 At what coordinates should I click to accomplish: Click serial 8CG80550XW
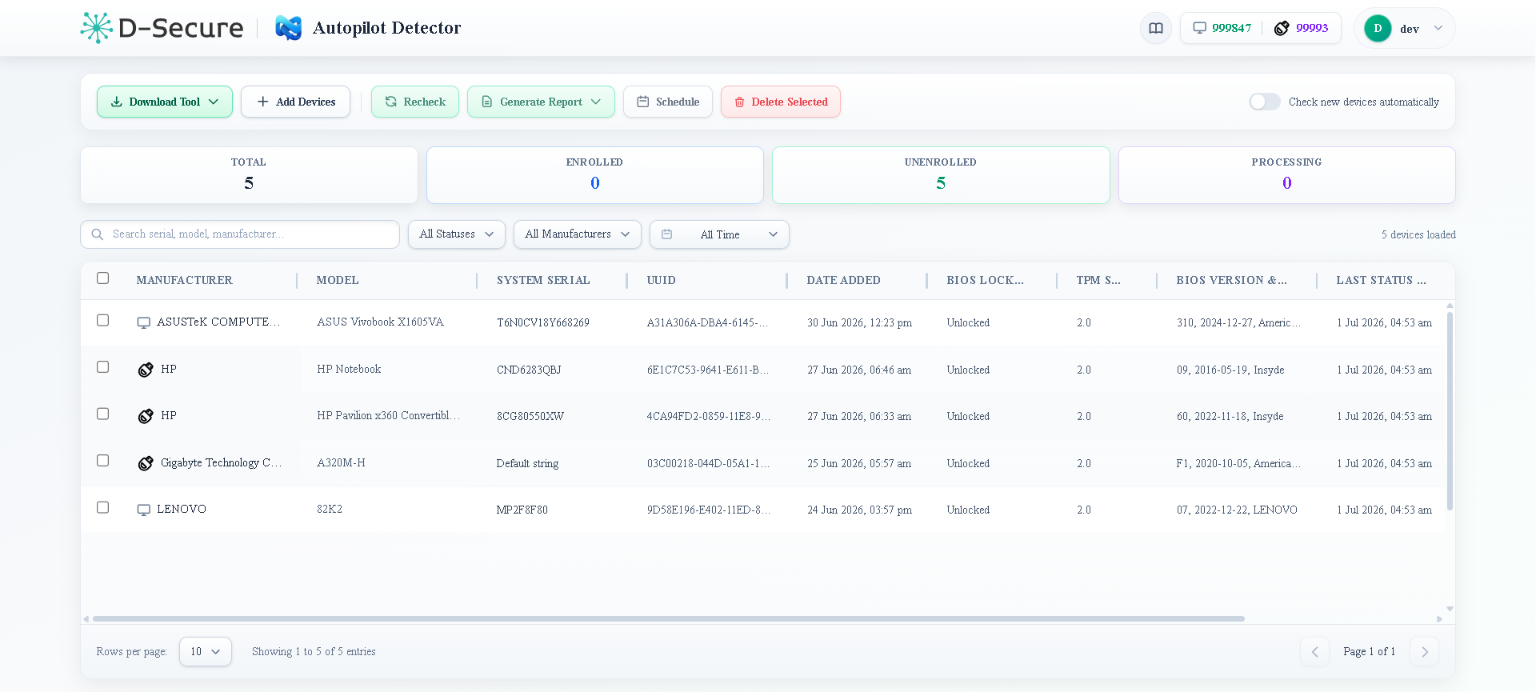[x=530, y=416]
